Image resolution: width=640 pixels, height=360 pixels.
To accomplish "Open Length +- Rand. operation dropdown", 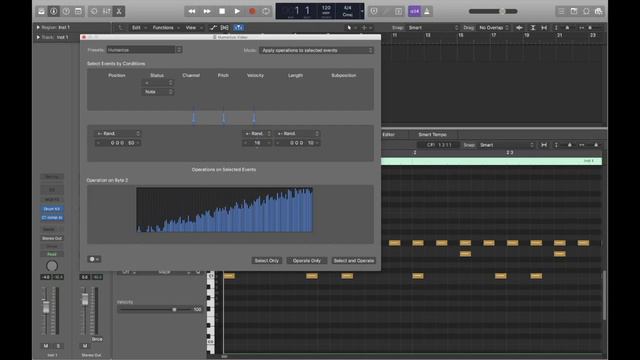I will [x=298, y=133].
